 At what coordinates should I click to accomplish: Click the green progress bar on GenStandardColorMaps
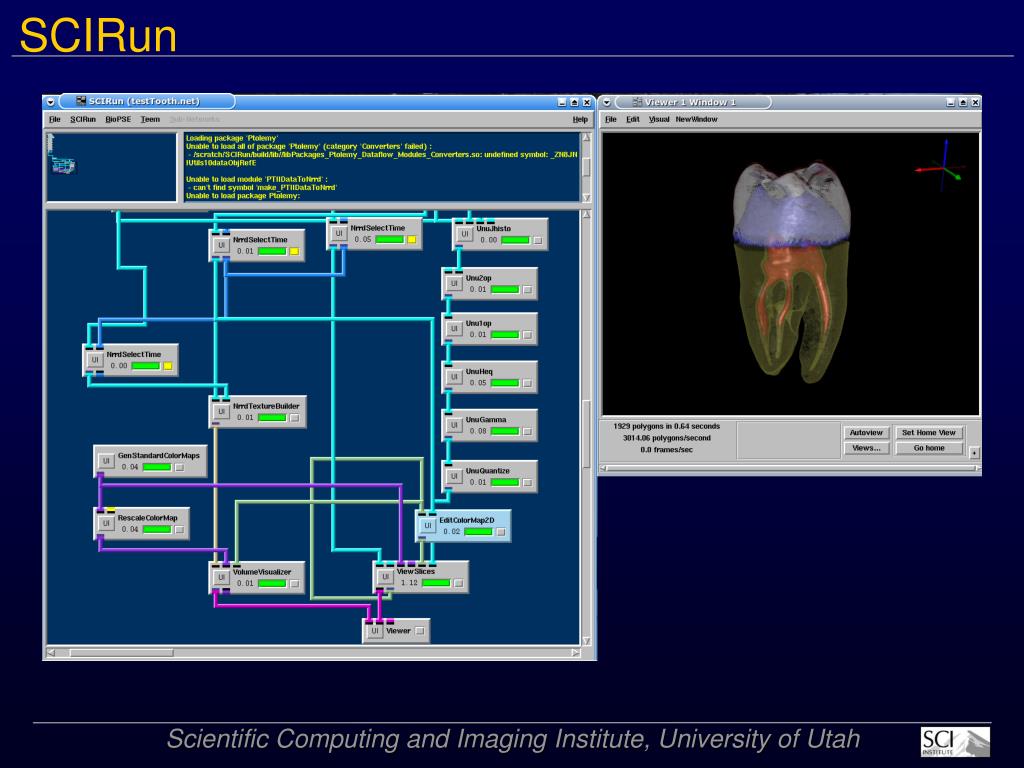157,467
